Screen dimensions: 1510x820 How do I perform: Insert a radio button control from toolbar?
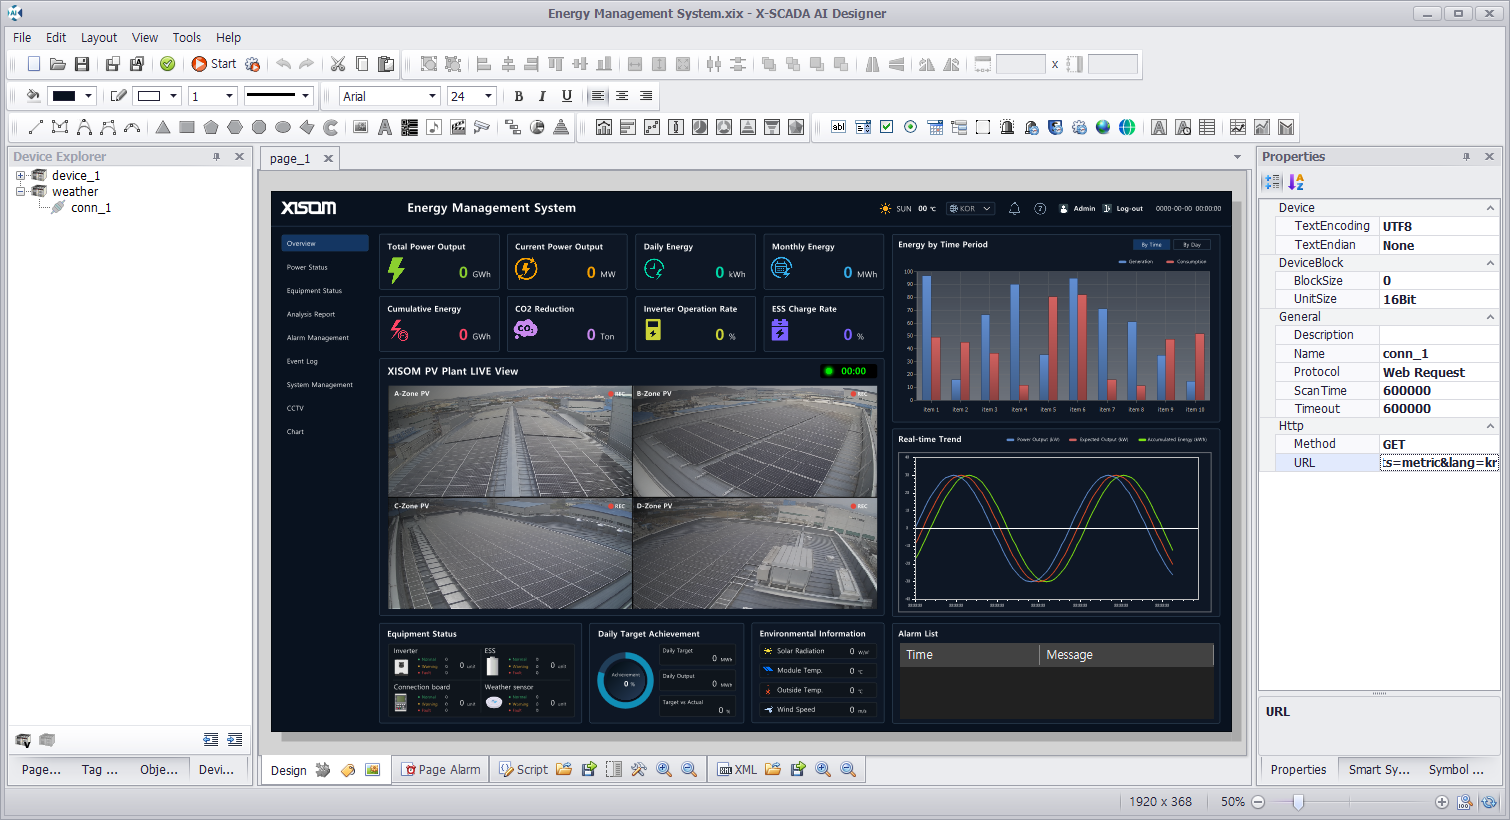(910, 127)
